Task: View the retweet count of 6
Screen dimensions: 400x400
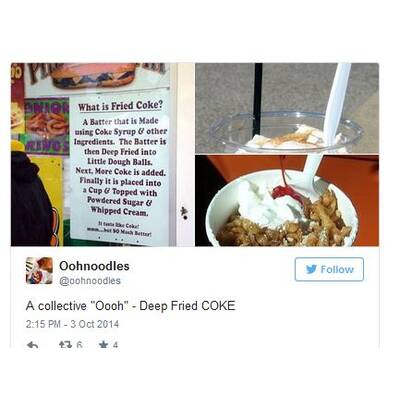Action: tap(79, 345)
